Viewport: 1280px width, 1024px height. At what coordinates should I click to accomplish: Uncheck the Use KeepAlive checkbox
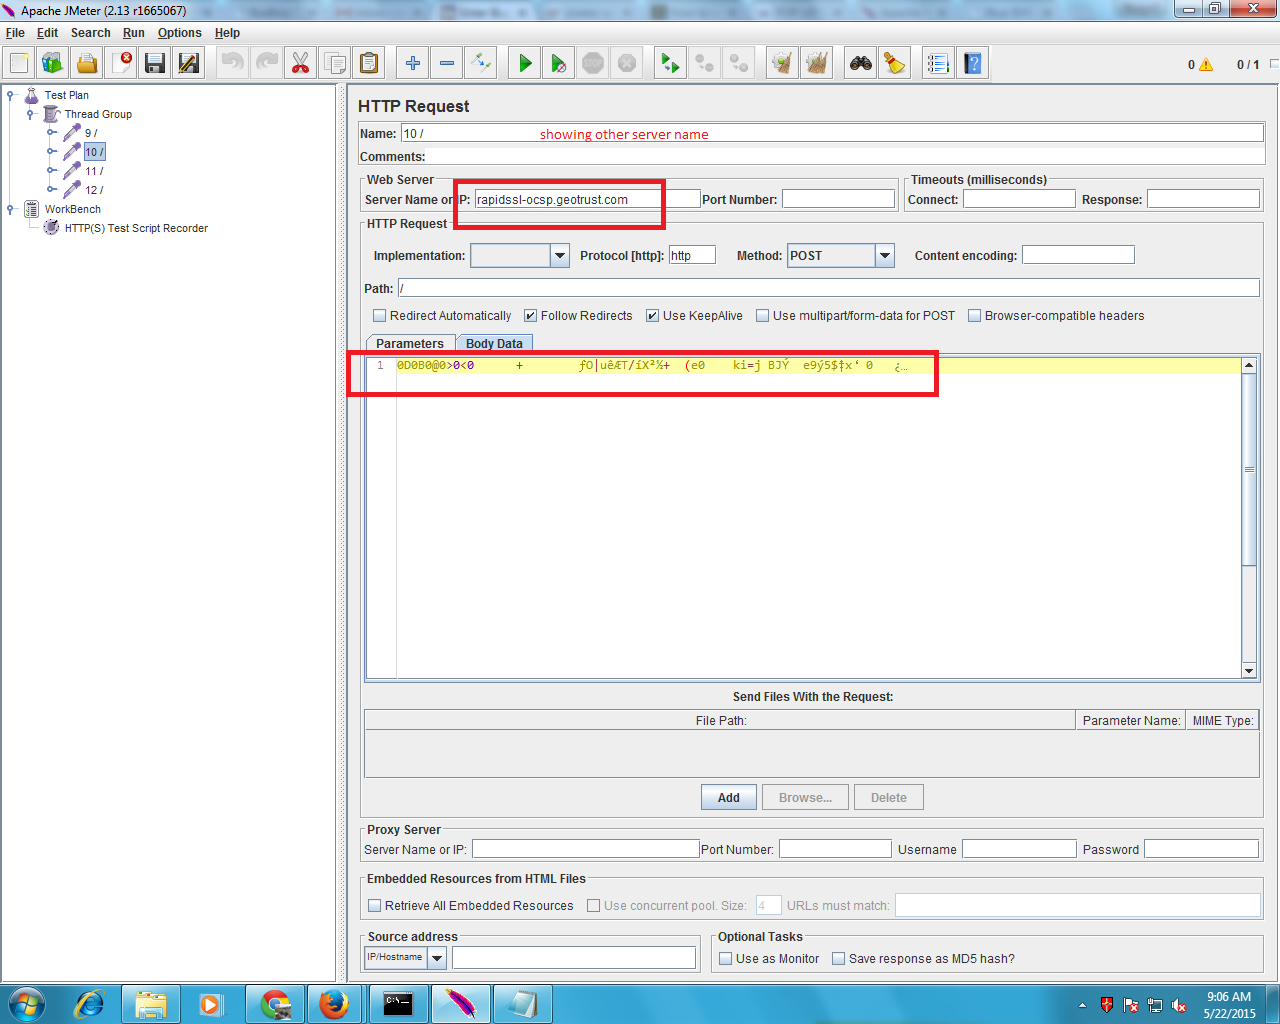(652, 316)
